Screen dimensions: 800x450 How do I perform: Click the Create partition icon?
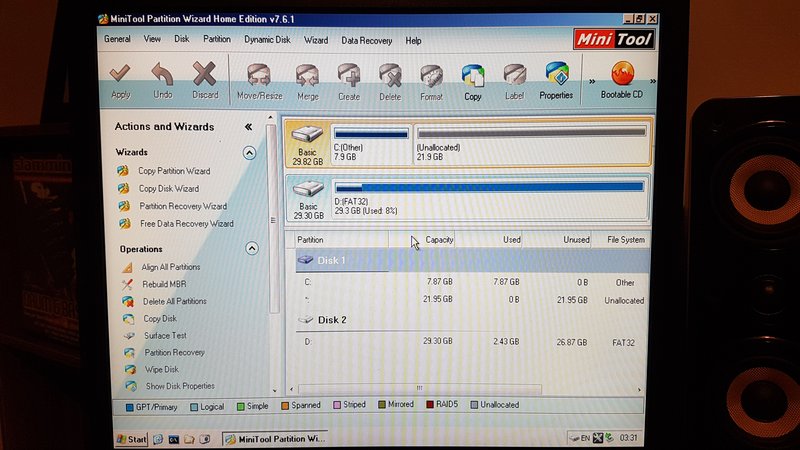tap(349, 76)
